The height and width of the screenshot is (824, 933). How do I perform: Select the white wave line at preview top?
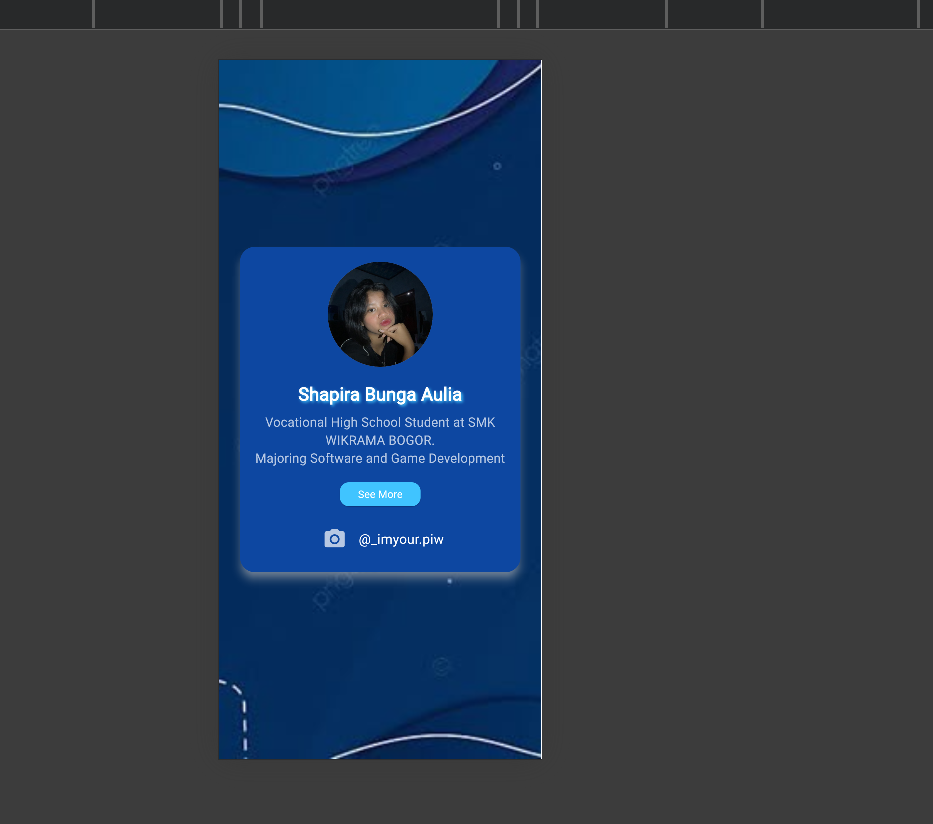click(300, 125)
